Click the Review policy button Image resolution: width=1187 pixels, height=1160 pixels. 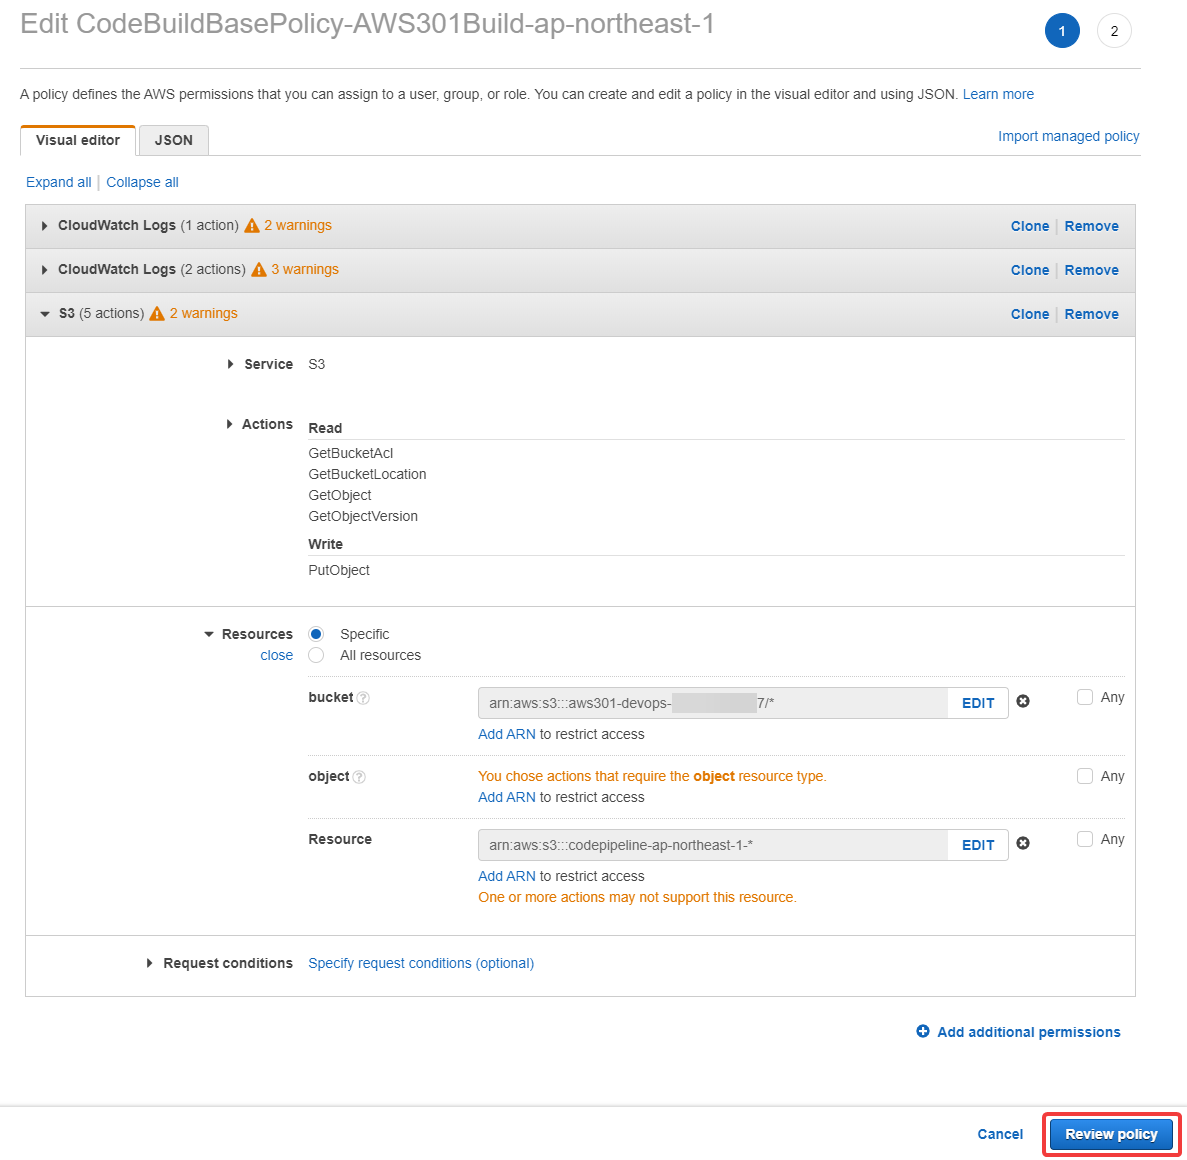(1111, 1134)
